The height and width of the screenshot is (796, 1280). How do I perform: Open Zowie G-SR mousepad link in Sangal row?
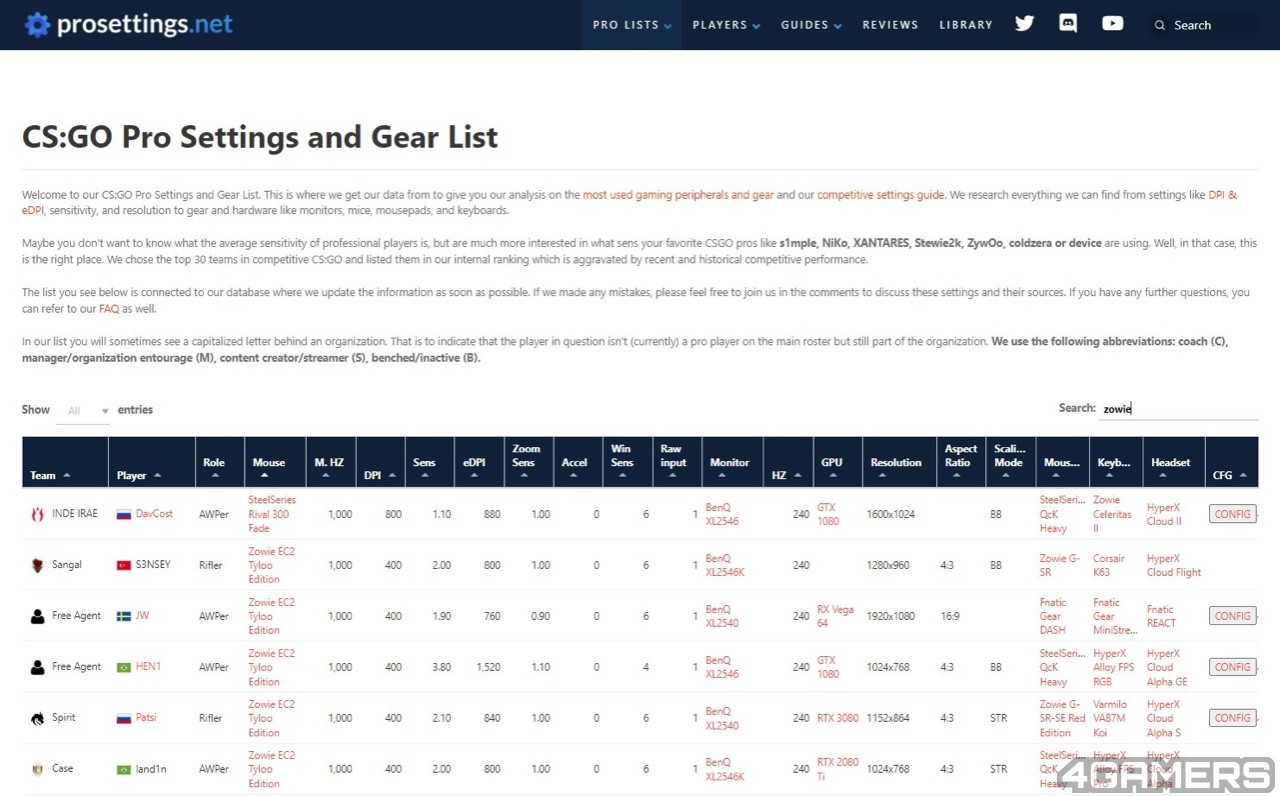1060,565
